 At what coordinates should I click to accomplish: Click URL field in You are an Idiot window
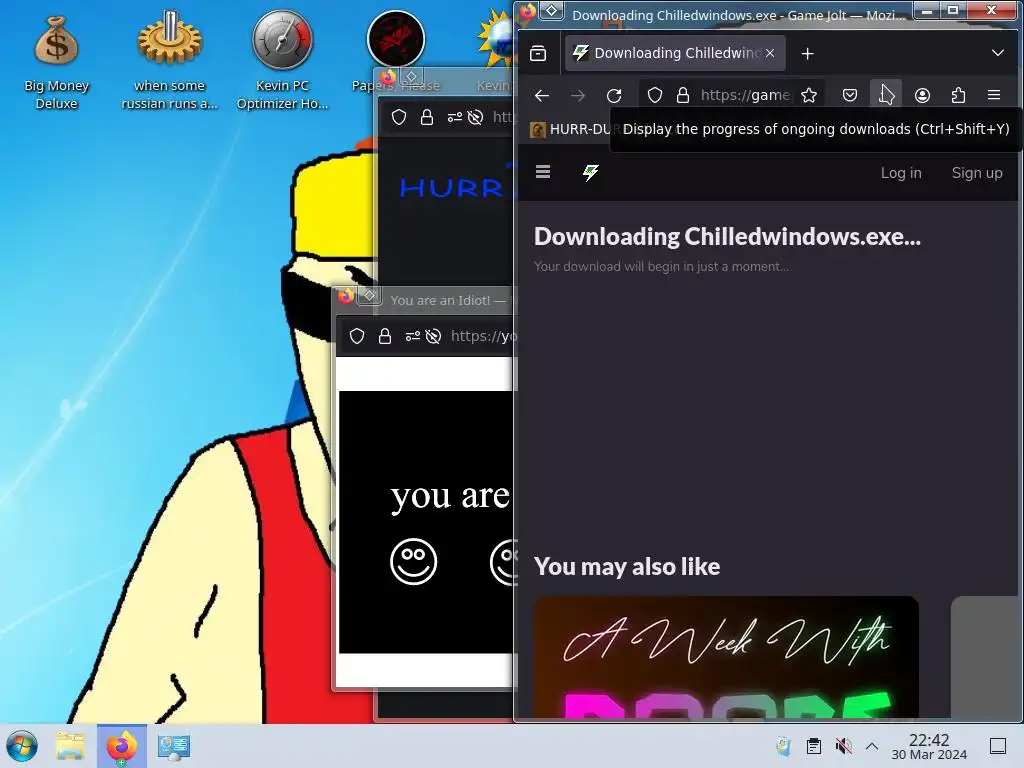483,336
